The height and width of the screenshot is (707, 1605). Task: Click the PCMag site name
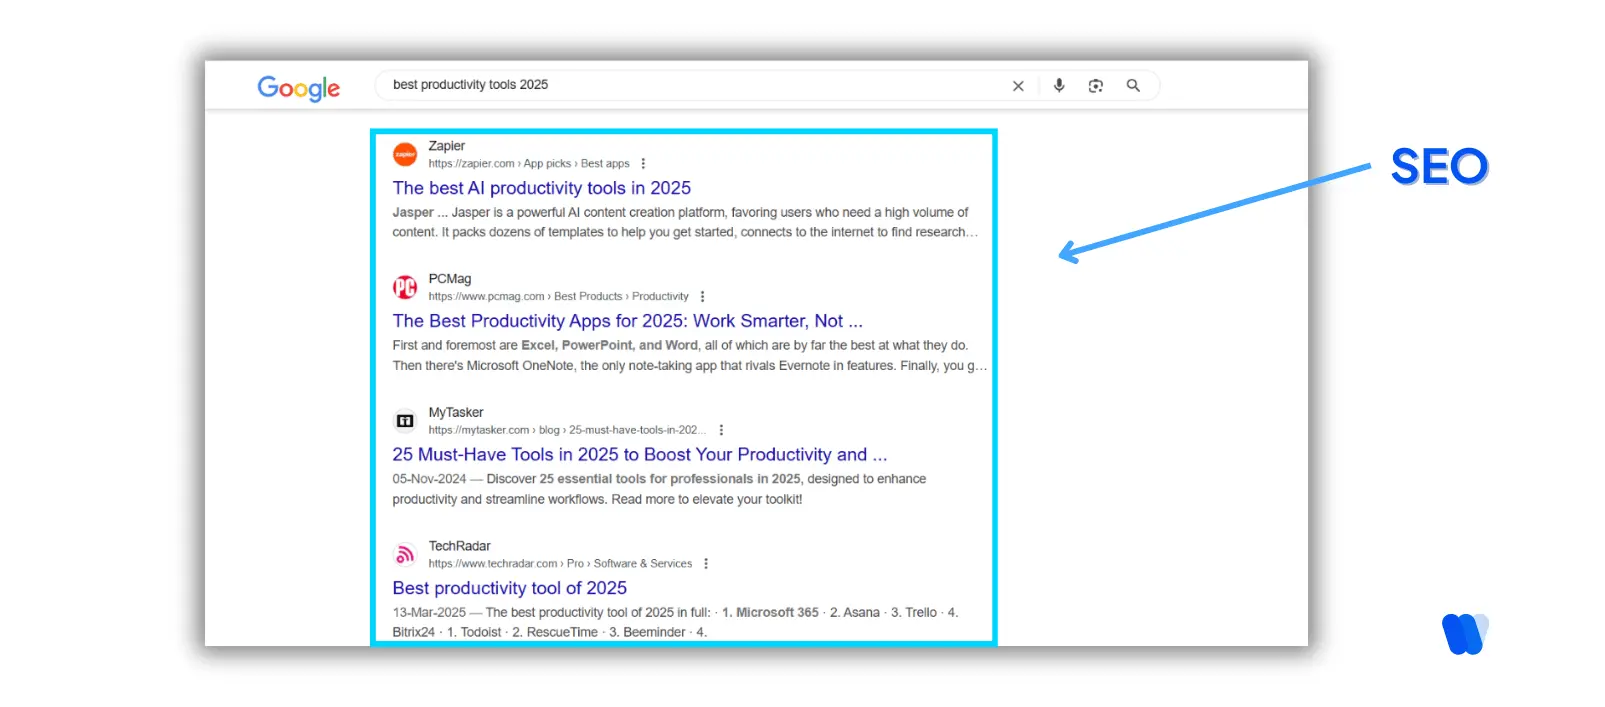450,279
